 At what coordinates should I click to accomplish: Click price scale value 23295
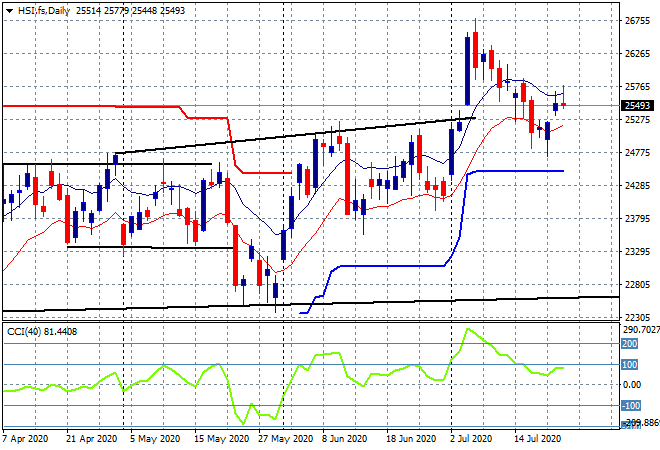point(637,251)
